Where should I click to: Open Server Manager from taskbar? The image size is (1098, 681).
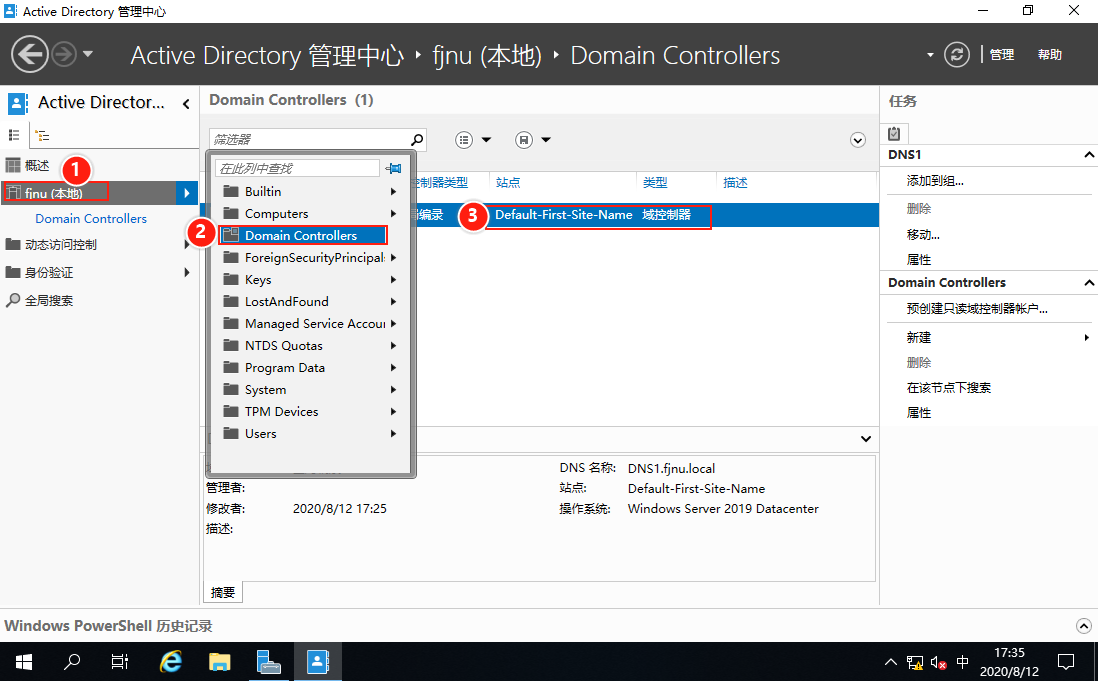268,661
